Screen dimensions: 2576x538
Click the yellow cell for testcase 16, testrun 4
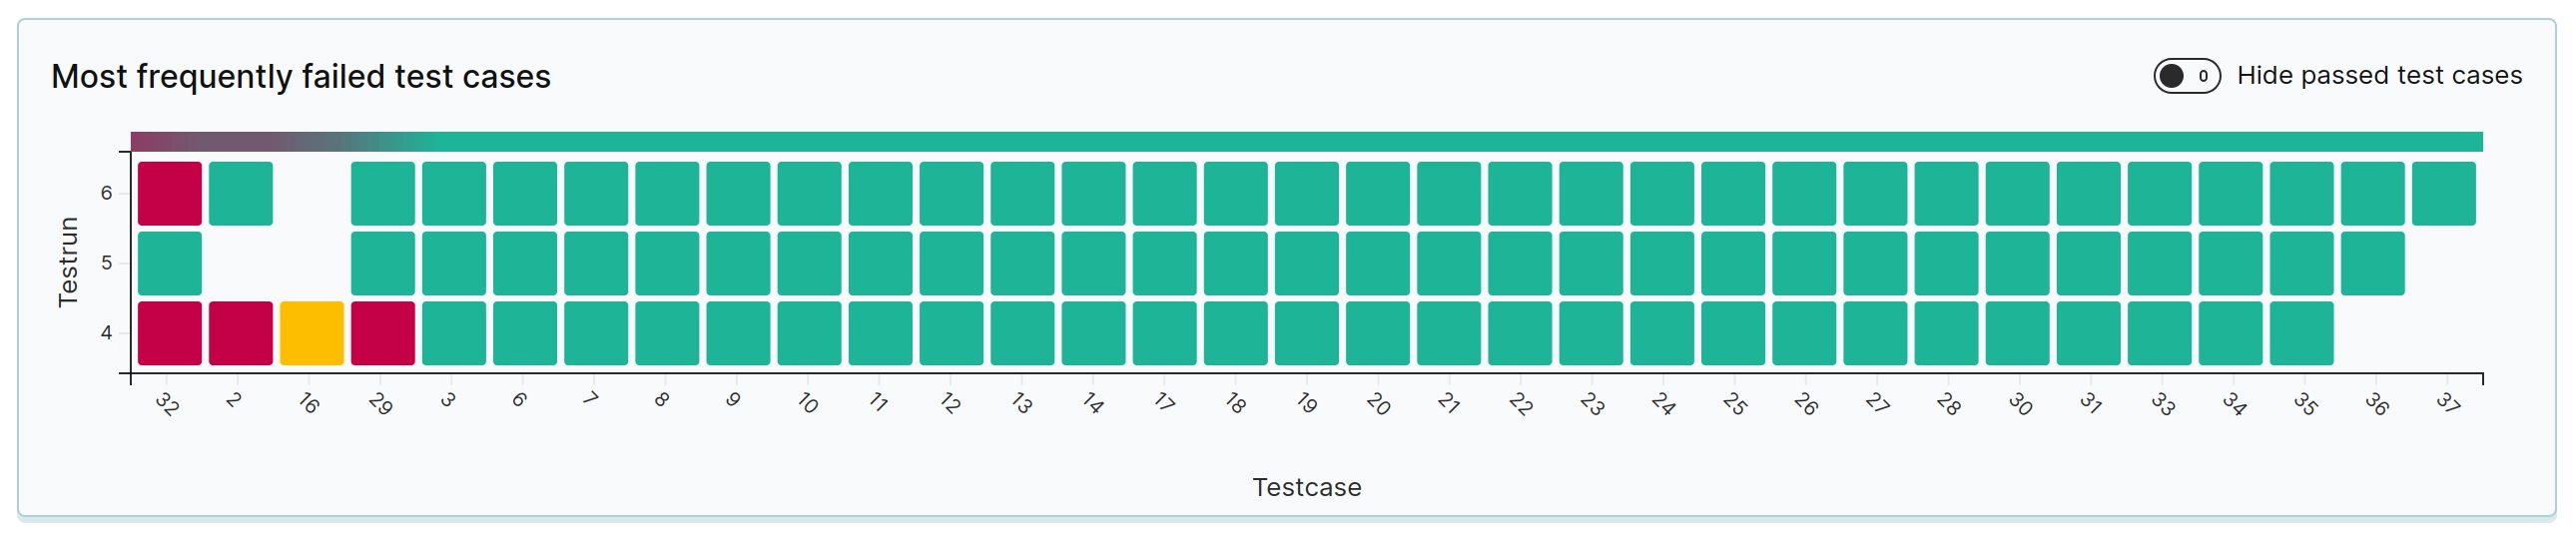312,333
